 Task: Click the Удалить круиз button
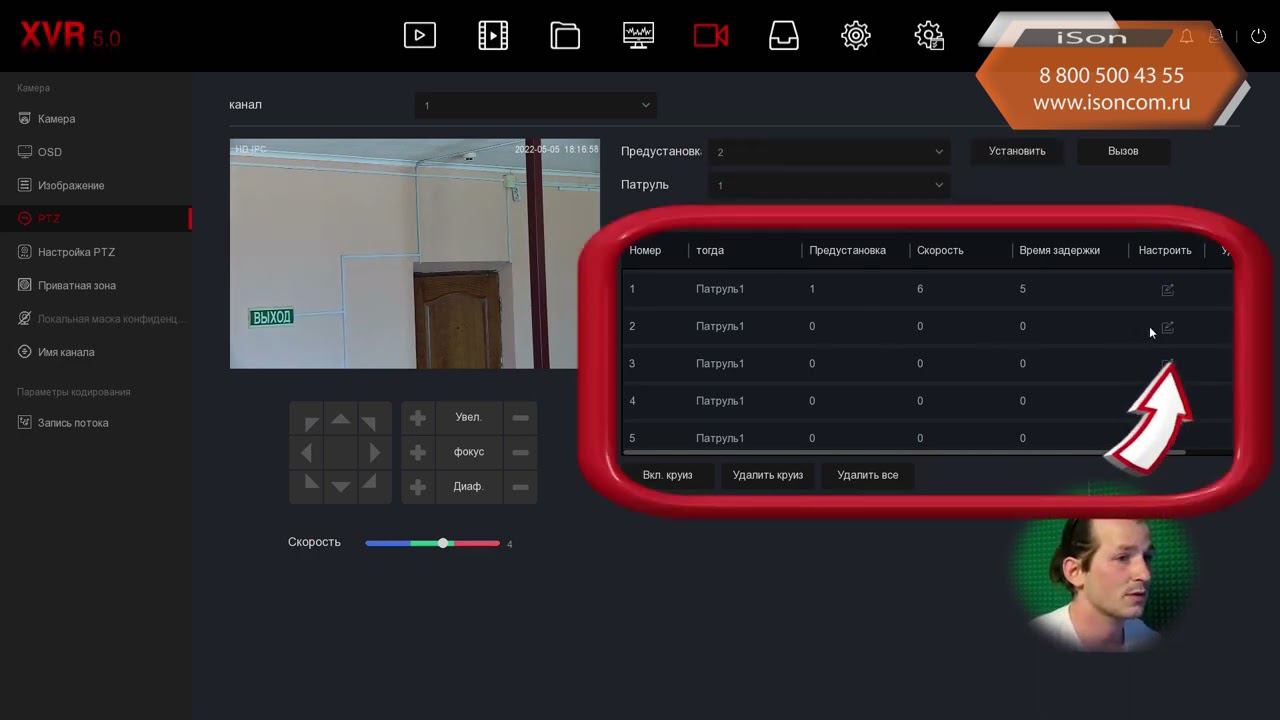pos(768,475)
